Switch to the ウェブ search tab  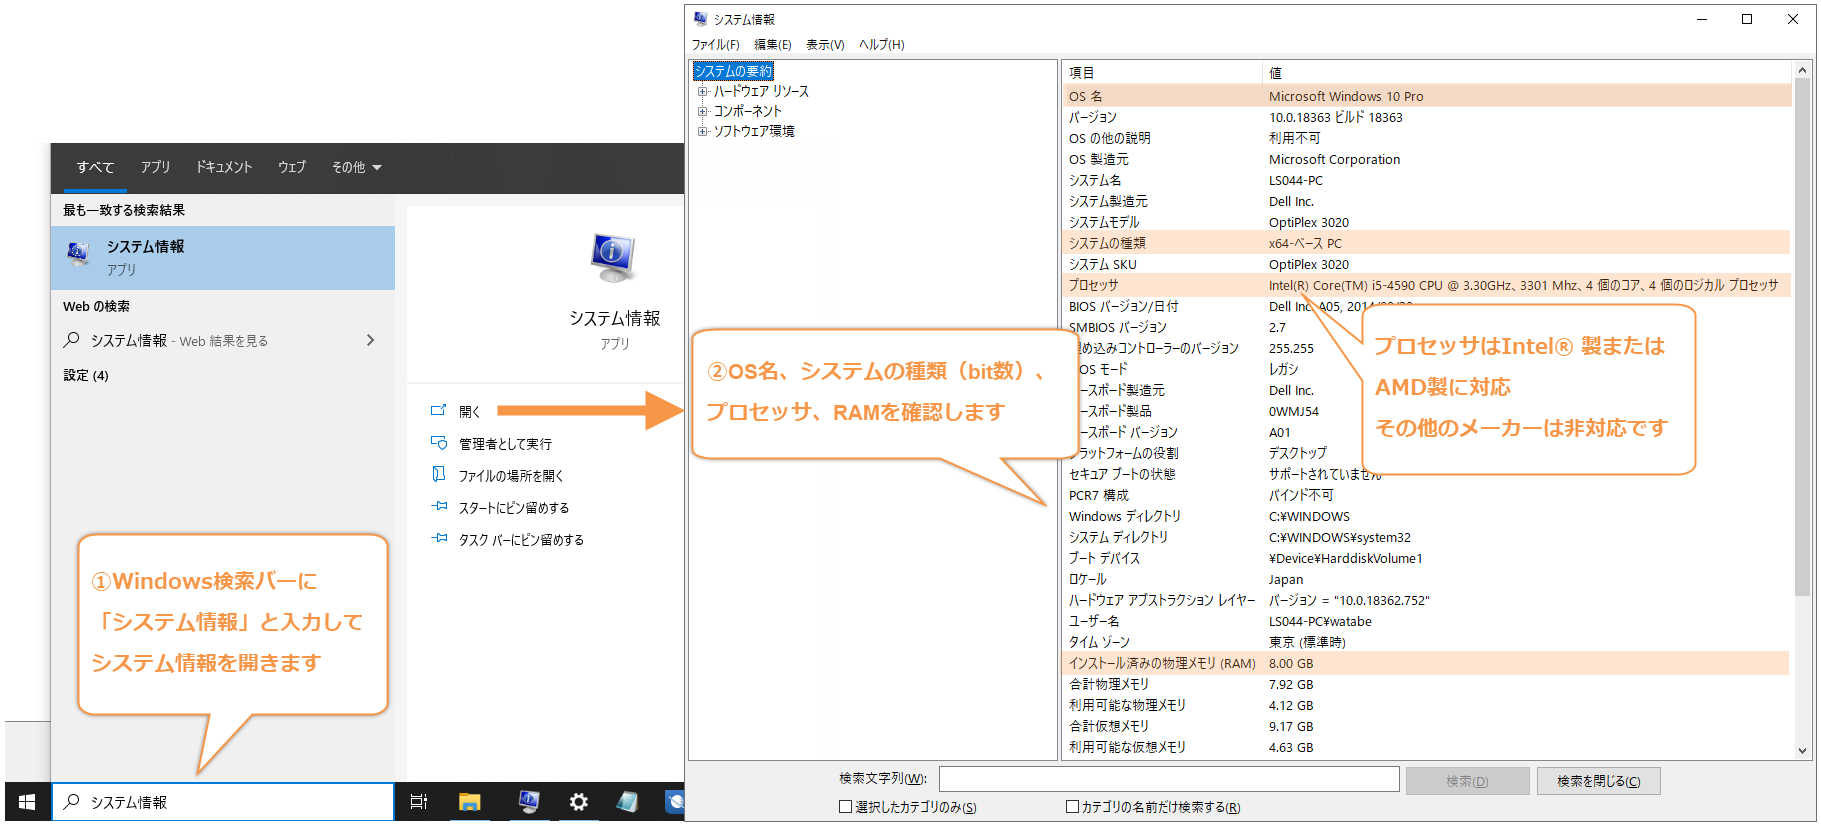pos(292,167)
